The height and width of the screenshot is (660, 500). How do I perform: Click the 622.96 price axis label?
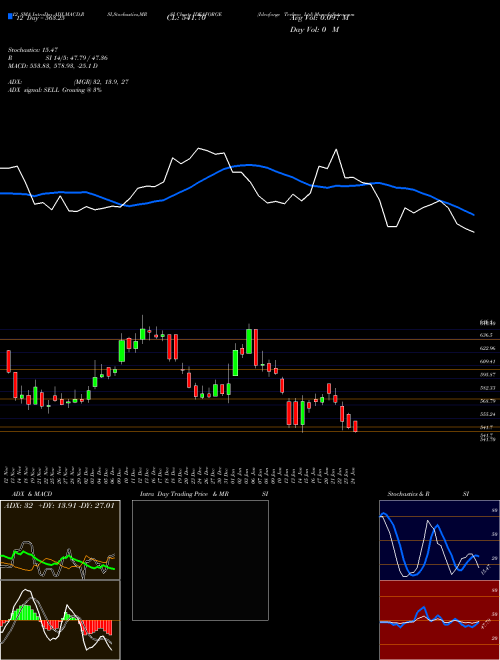click(x=487, y=349)
